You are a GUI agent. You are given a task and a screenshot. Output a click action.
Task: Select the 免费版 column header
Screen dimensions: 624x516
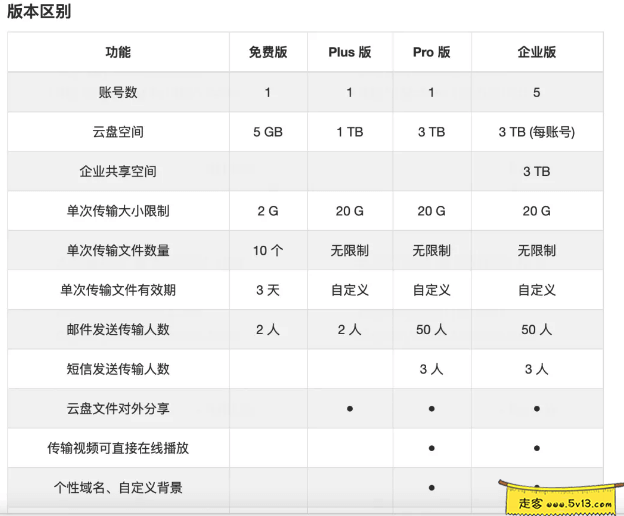268,52
